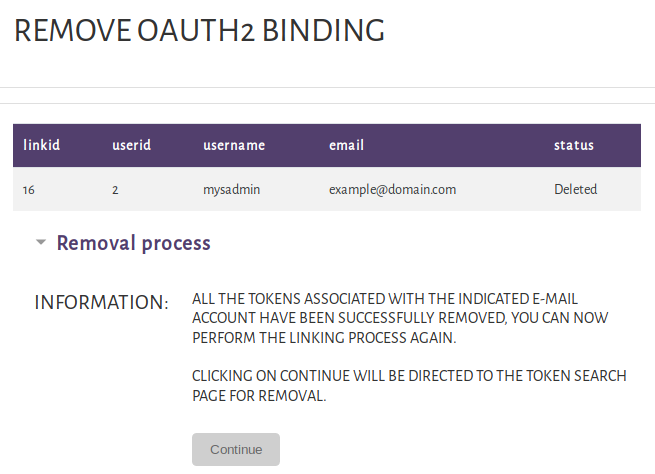The height and width of the screenshot is (474, 655).
Task: Click the userid value 2 cell
Action: (x=116, y=189)
